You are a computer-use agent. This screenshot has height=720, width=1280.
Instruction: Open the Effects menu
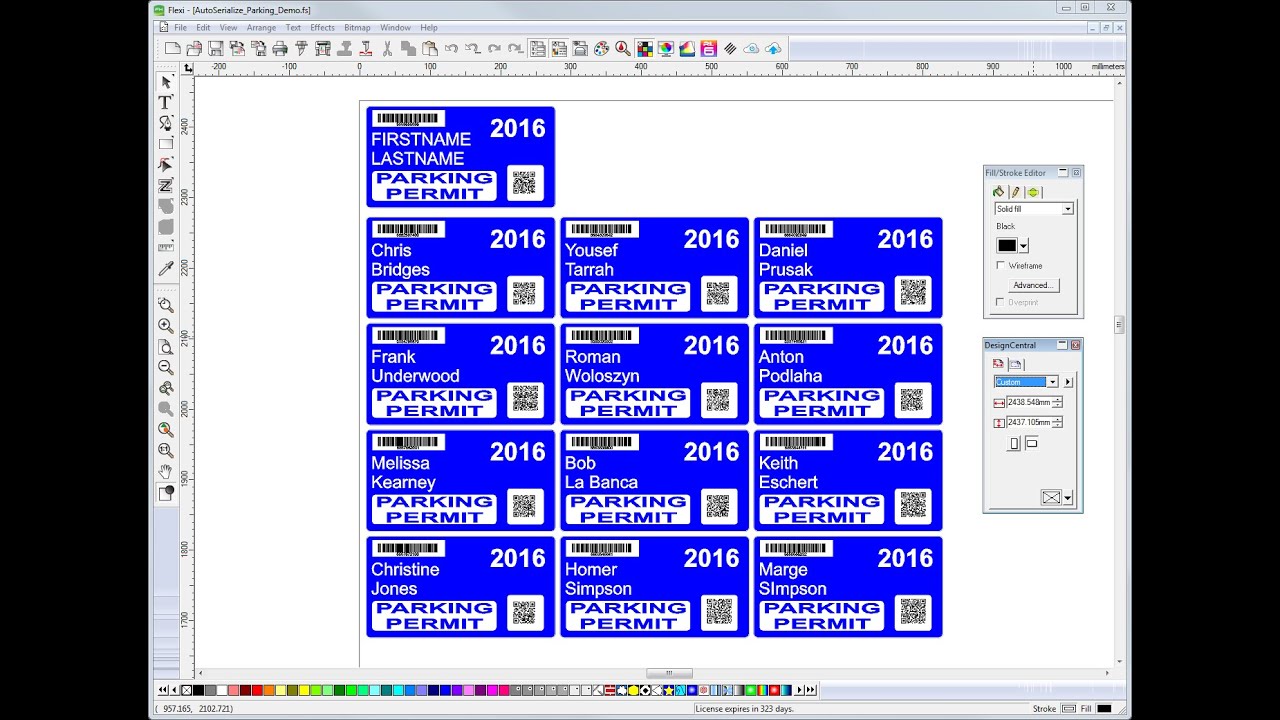322,28
